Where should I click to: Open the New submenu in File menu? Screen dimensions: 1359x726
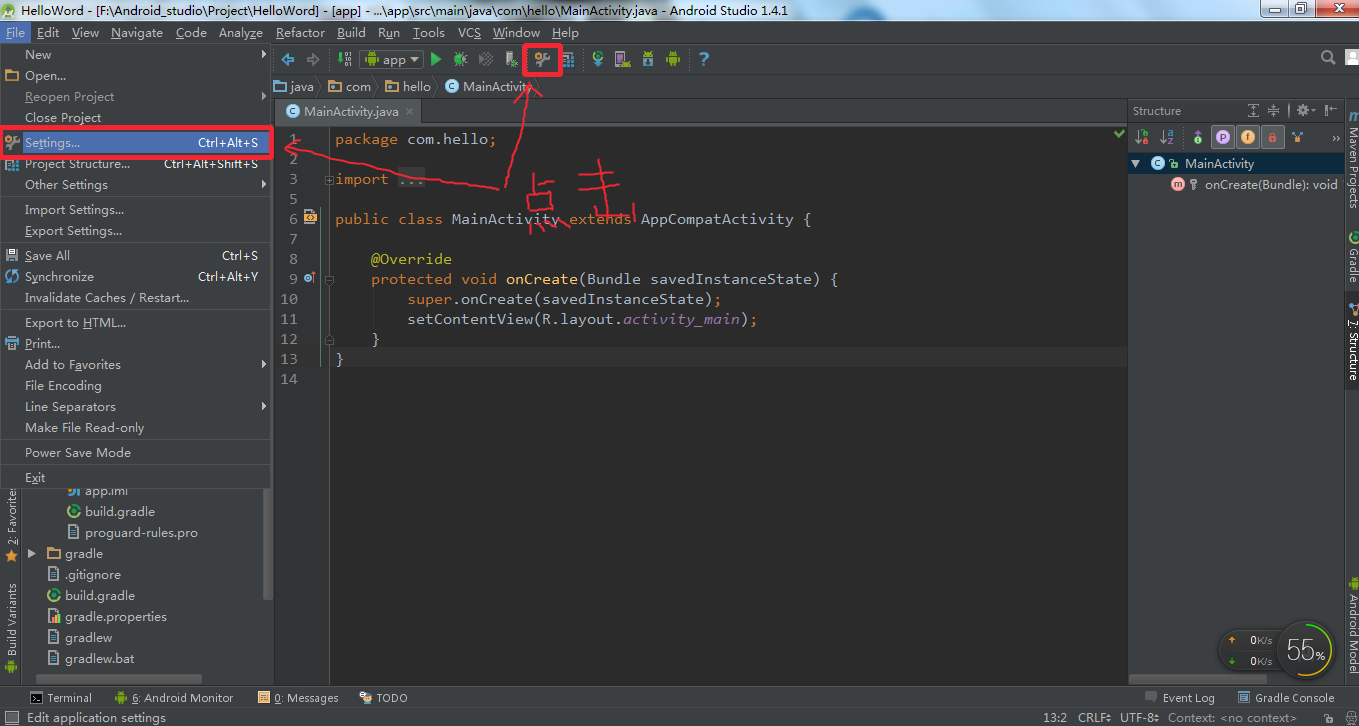tap(136, 55)
